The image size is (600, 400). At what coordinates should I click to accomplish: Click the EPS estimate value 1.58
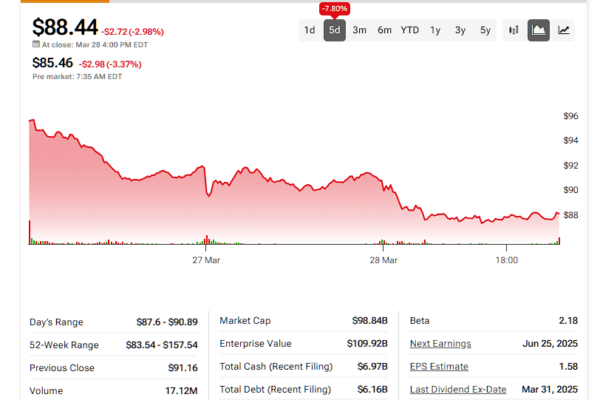(568, 367)
